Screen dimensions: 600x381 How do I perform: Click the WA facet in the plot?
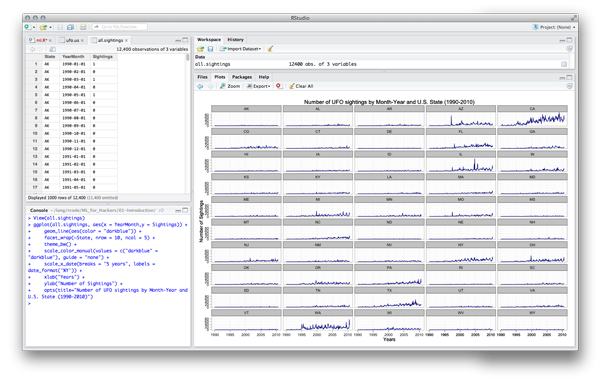318,321
